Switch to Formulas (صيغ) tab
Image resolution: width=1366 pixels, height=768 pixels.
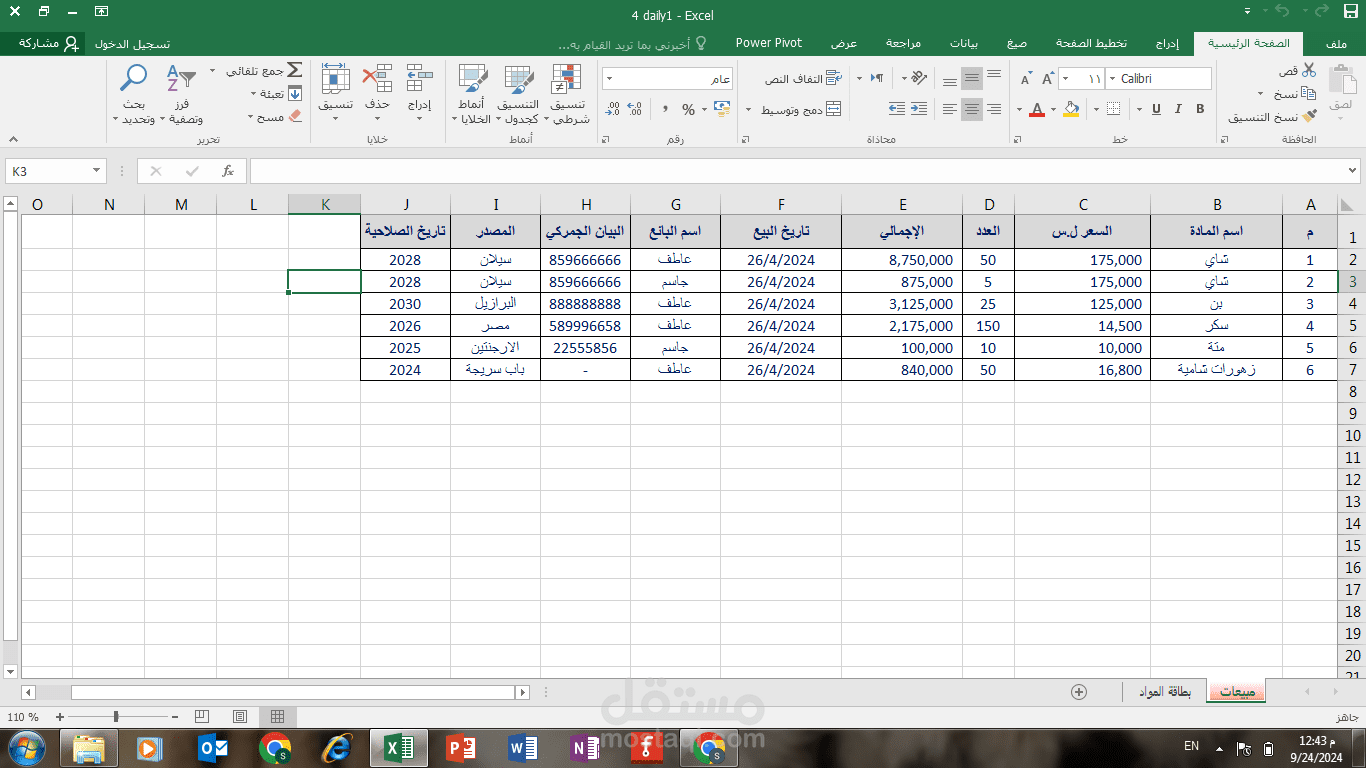1017,44
